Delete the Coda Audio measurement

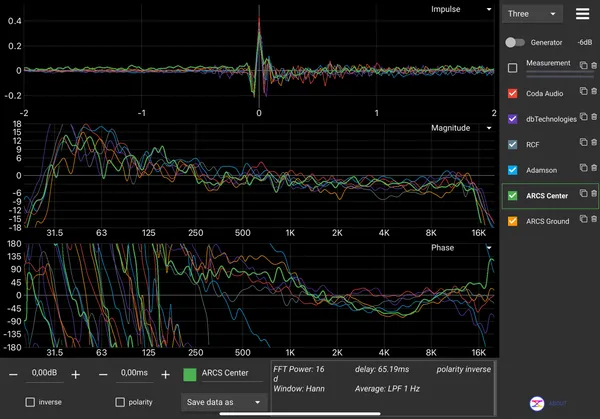tap(594, 91)
